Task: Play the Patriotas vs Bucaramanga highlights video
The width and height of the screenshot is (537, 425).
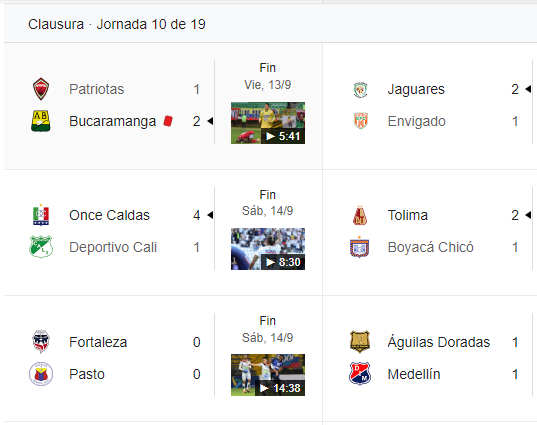Action: tap(268, 123)
